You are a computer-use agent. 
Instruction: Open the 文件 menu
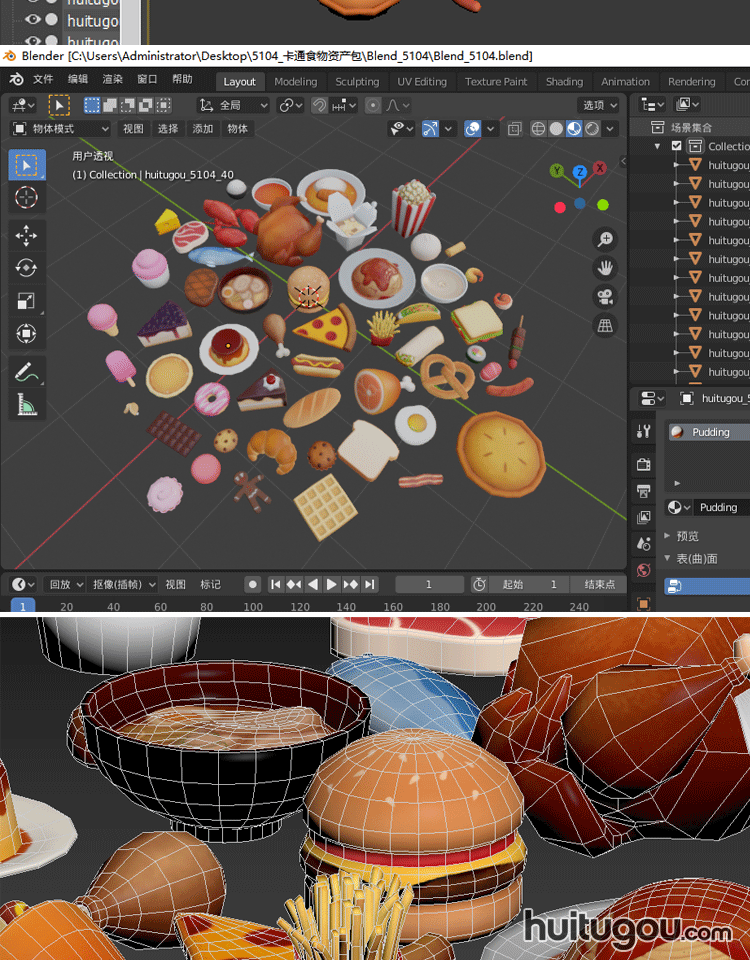coord(43,79)
